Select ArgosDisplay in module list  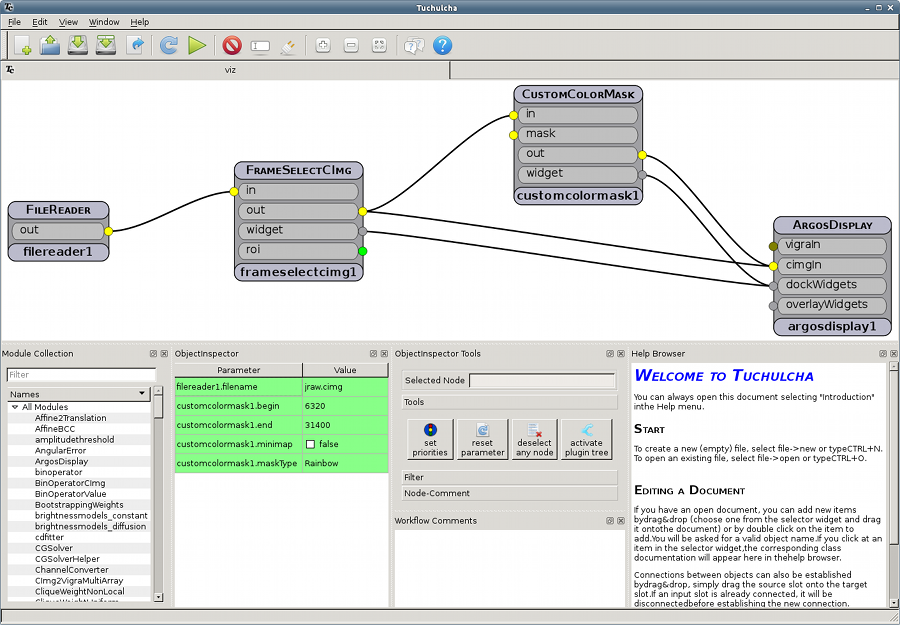click(x=61, y=461)
